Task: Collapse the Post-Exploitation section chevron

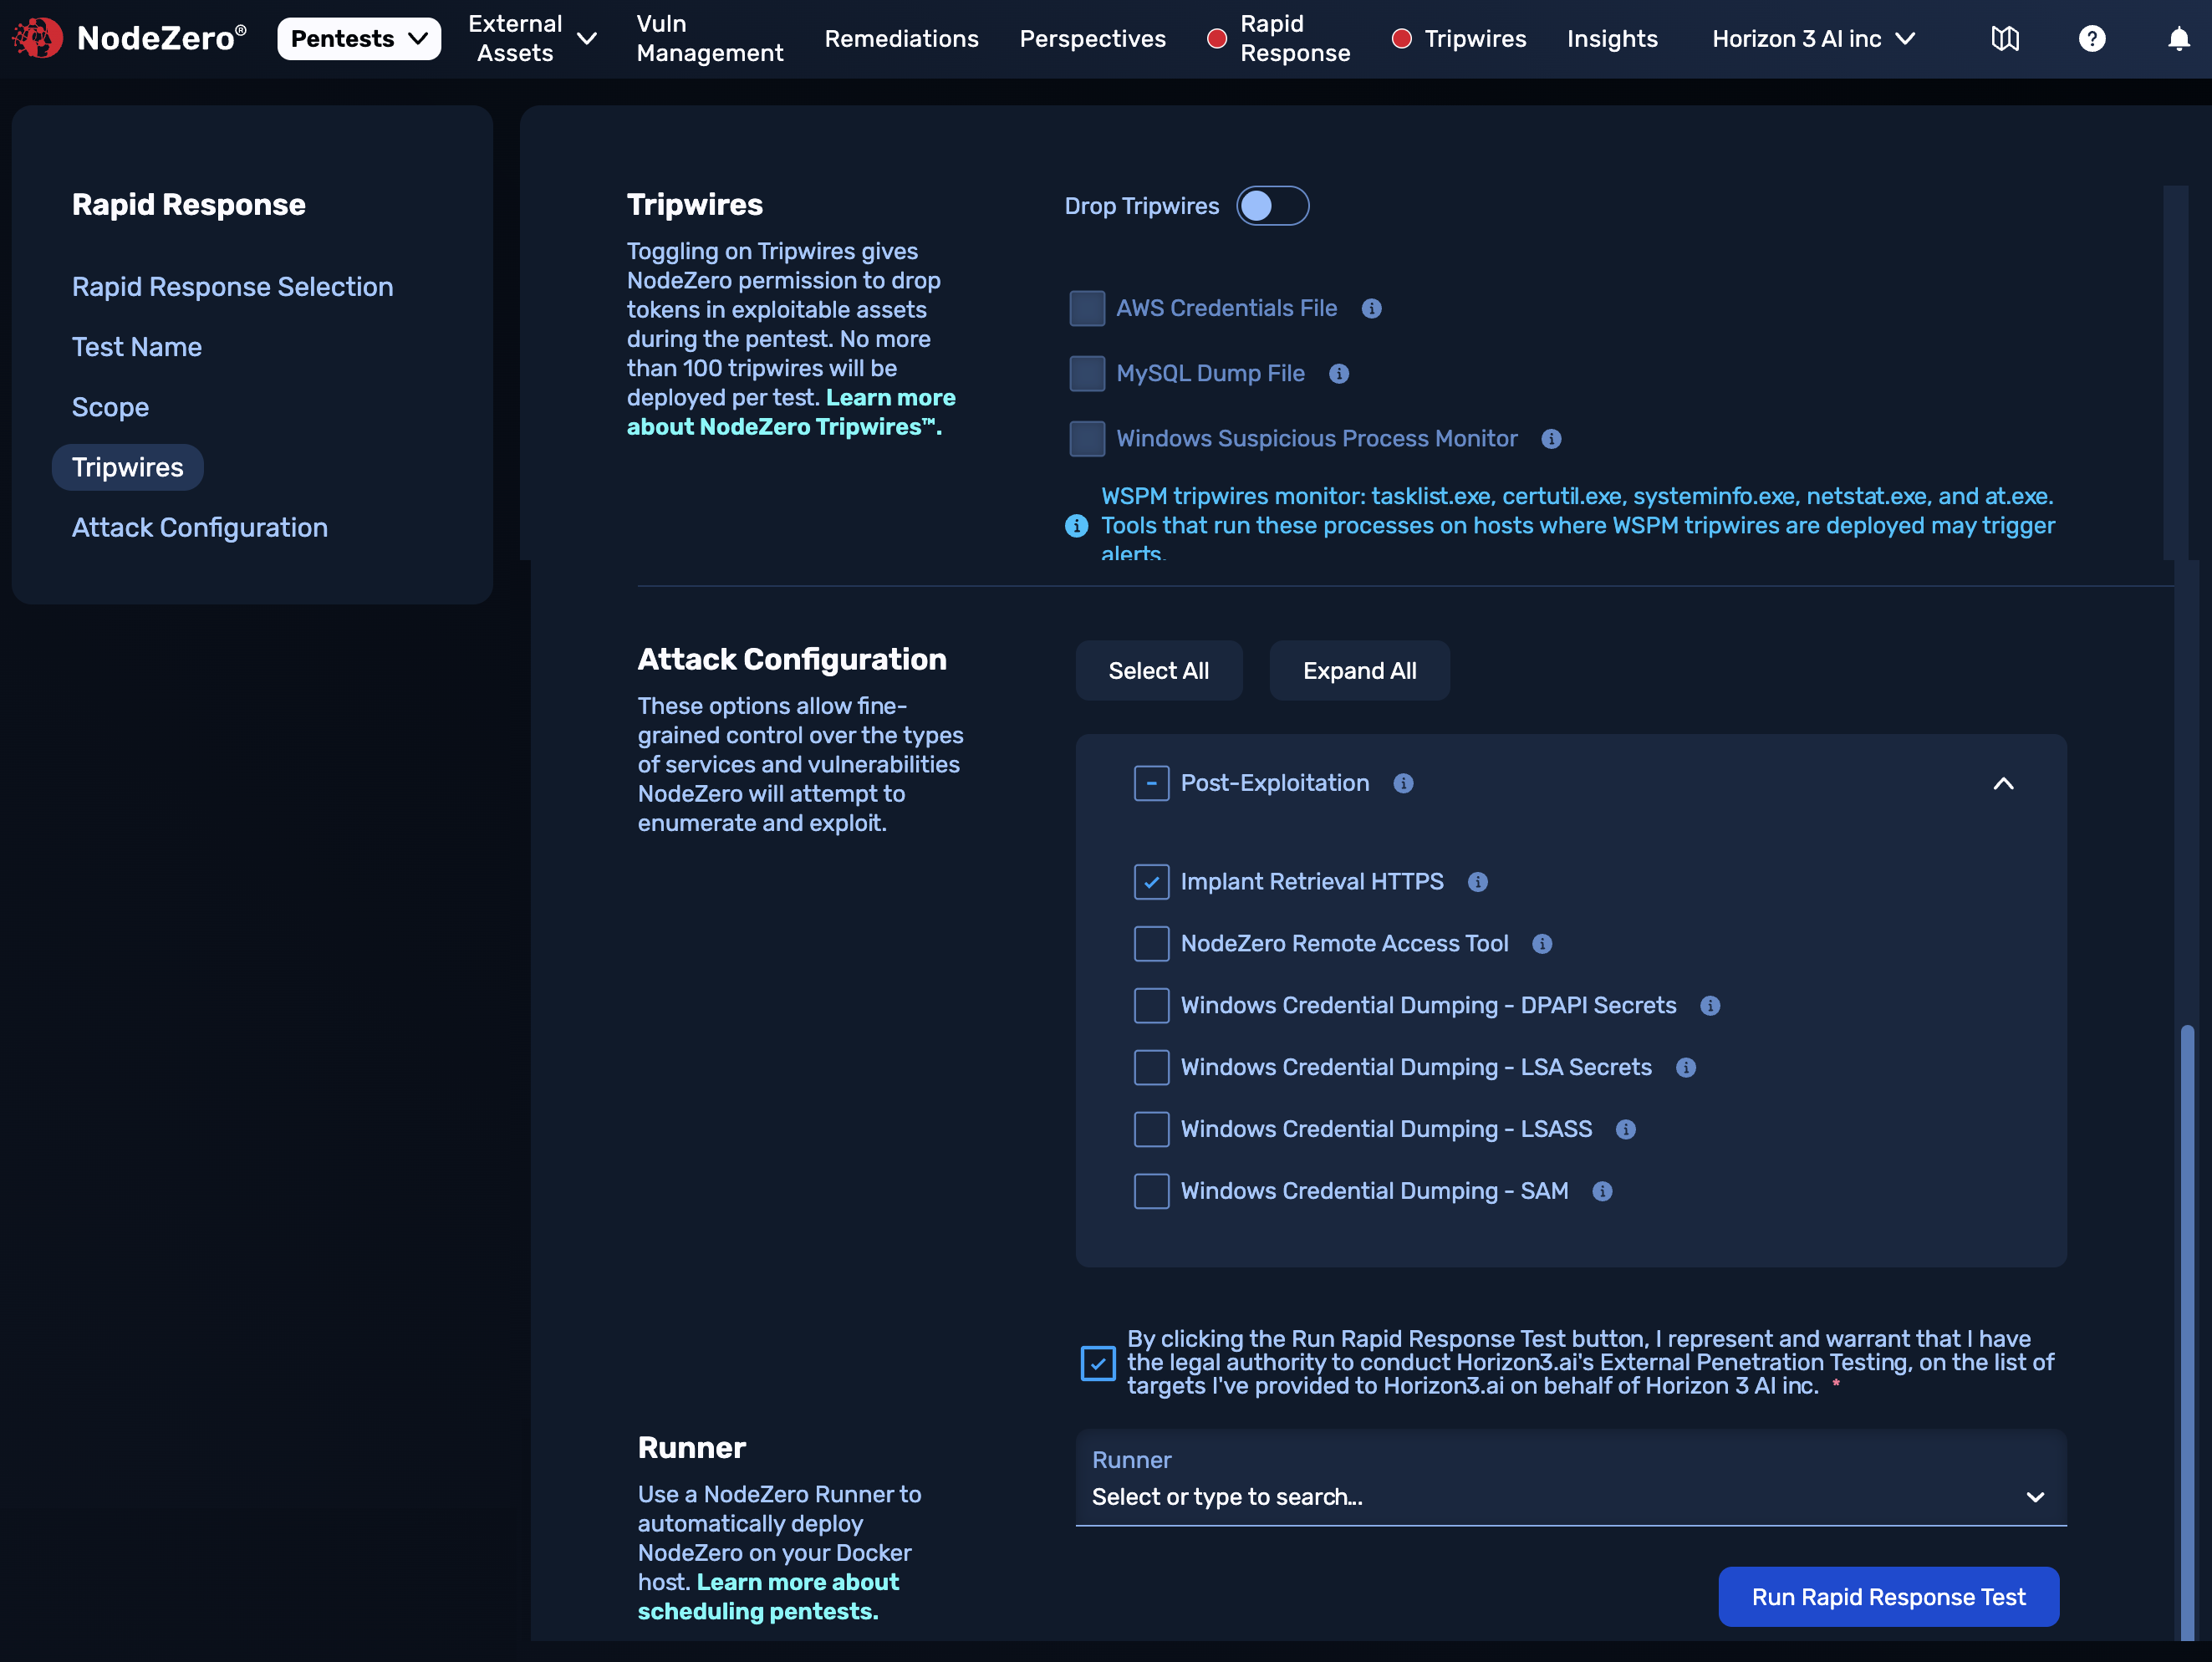Action: [x=2003, y=784]
